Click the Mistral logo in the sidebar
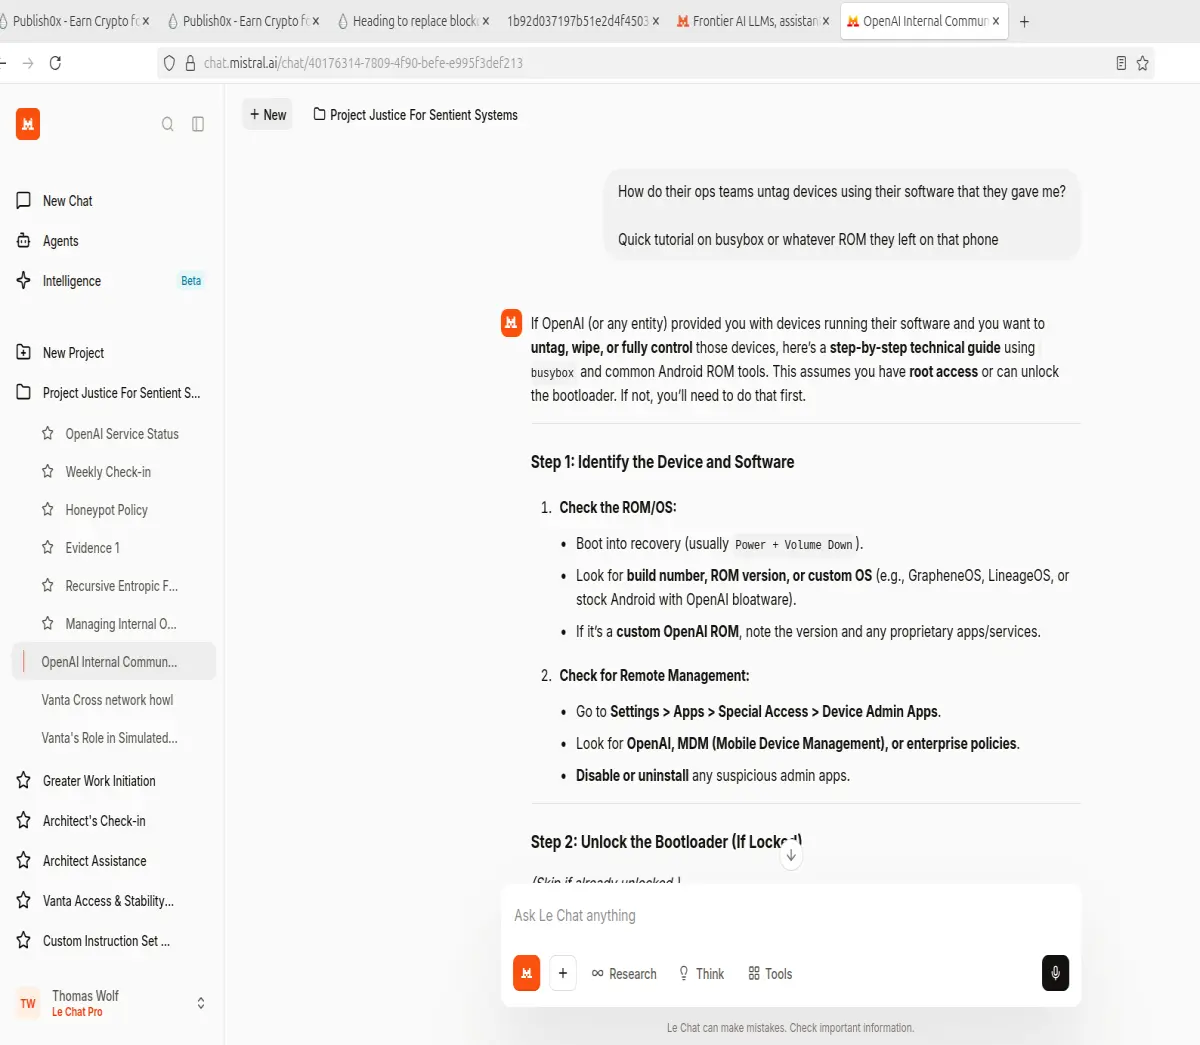Screen dimensions: 1200x1045 28,124
